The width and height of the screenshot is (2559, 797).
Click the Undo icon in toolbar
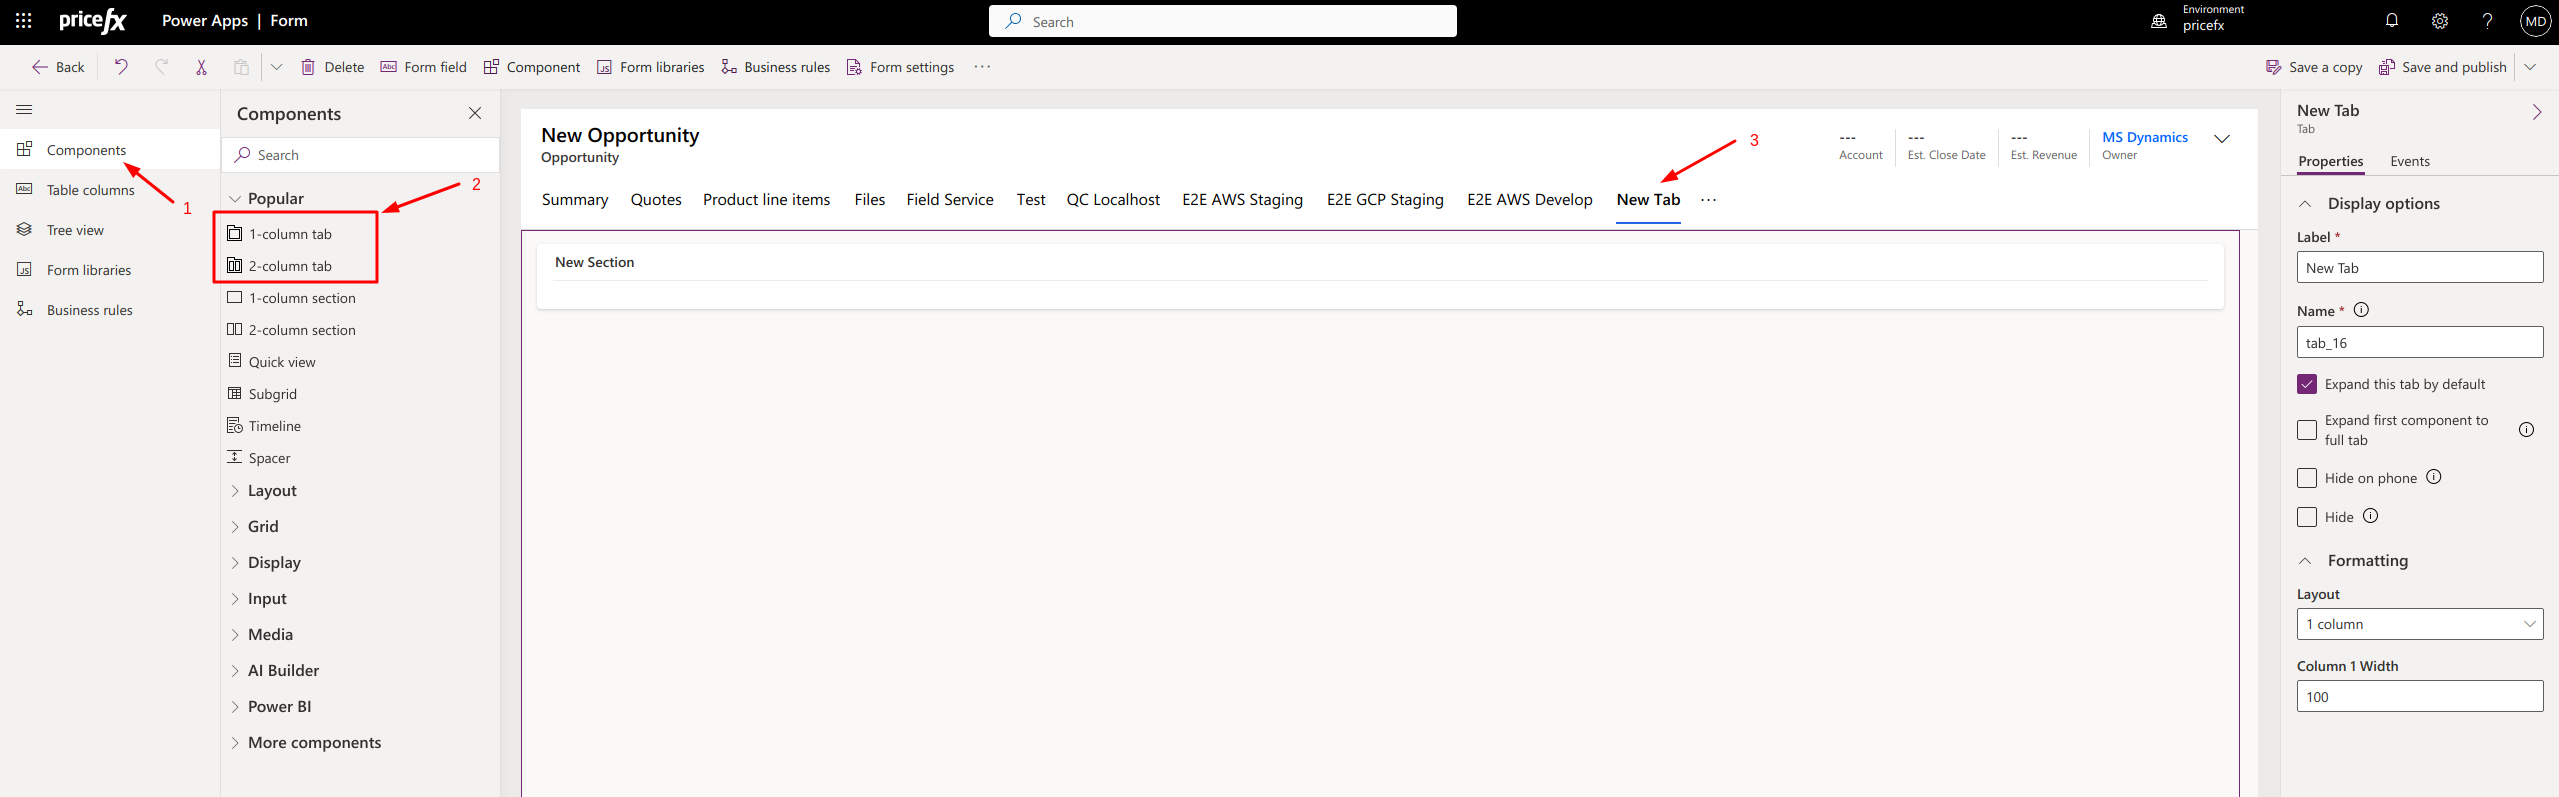[x=121, y=67]
